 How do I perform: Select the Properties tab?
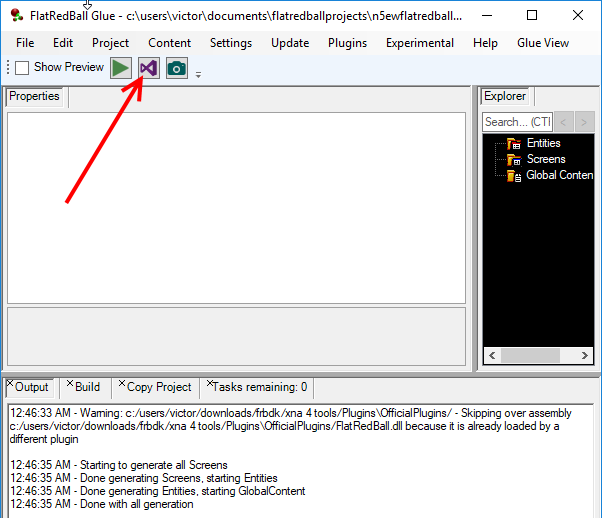[x=34, y=96]
